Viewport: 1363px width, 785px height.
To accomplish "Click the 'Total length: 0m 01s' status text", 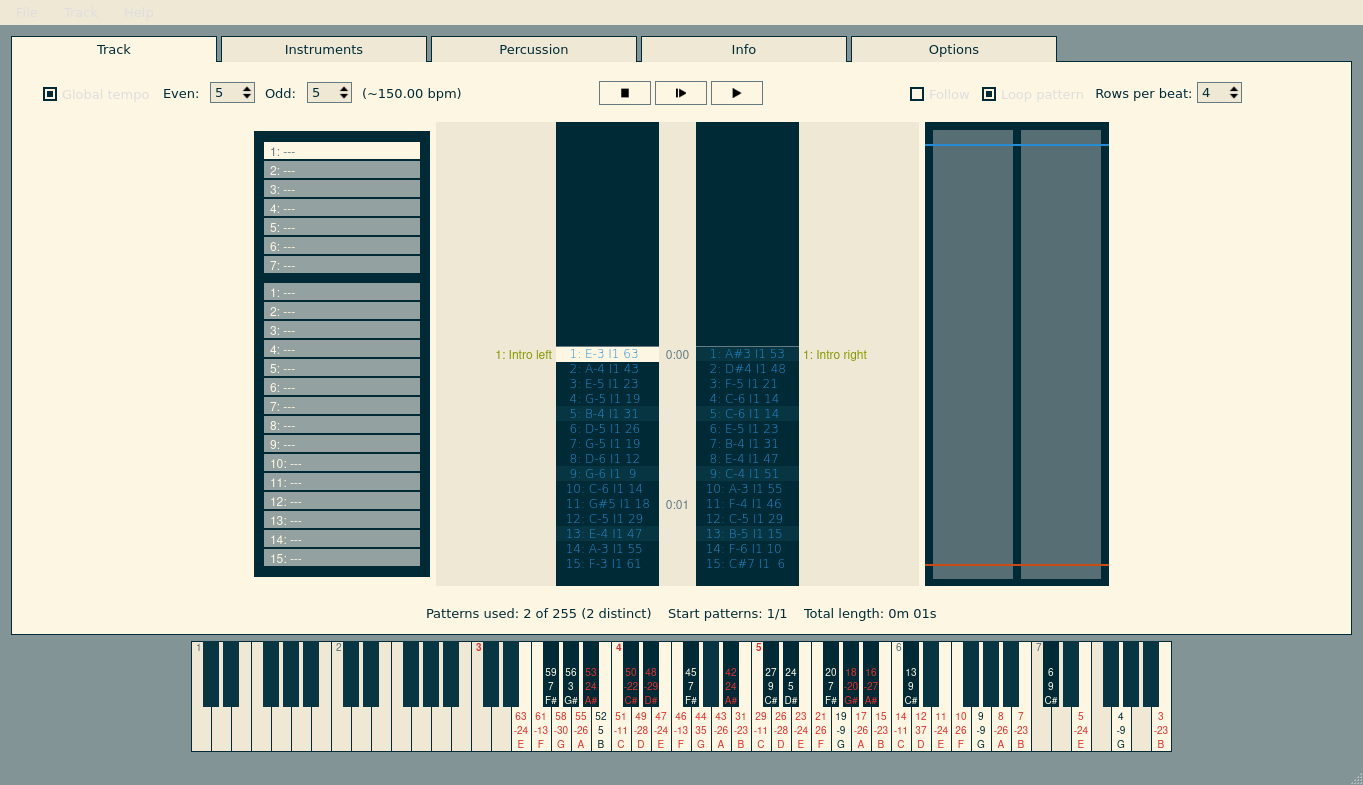I will (870, 613).
